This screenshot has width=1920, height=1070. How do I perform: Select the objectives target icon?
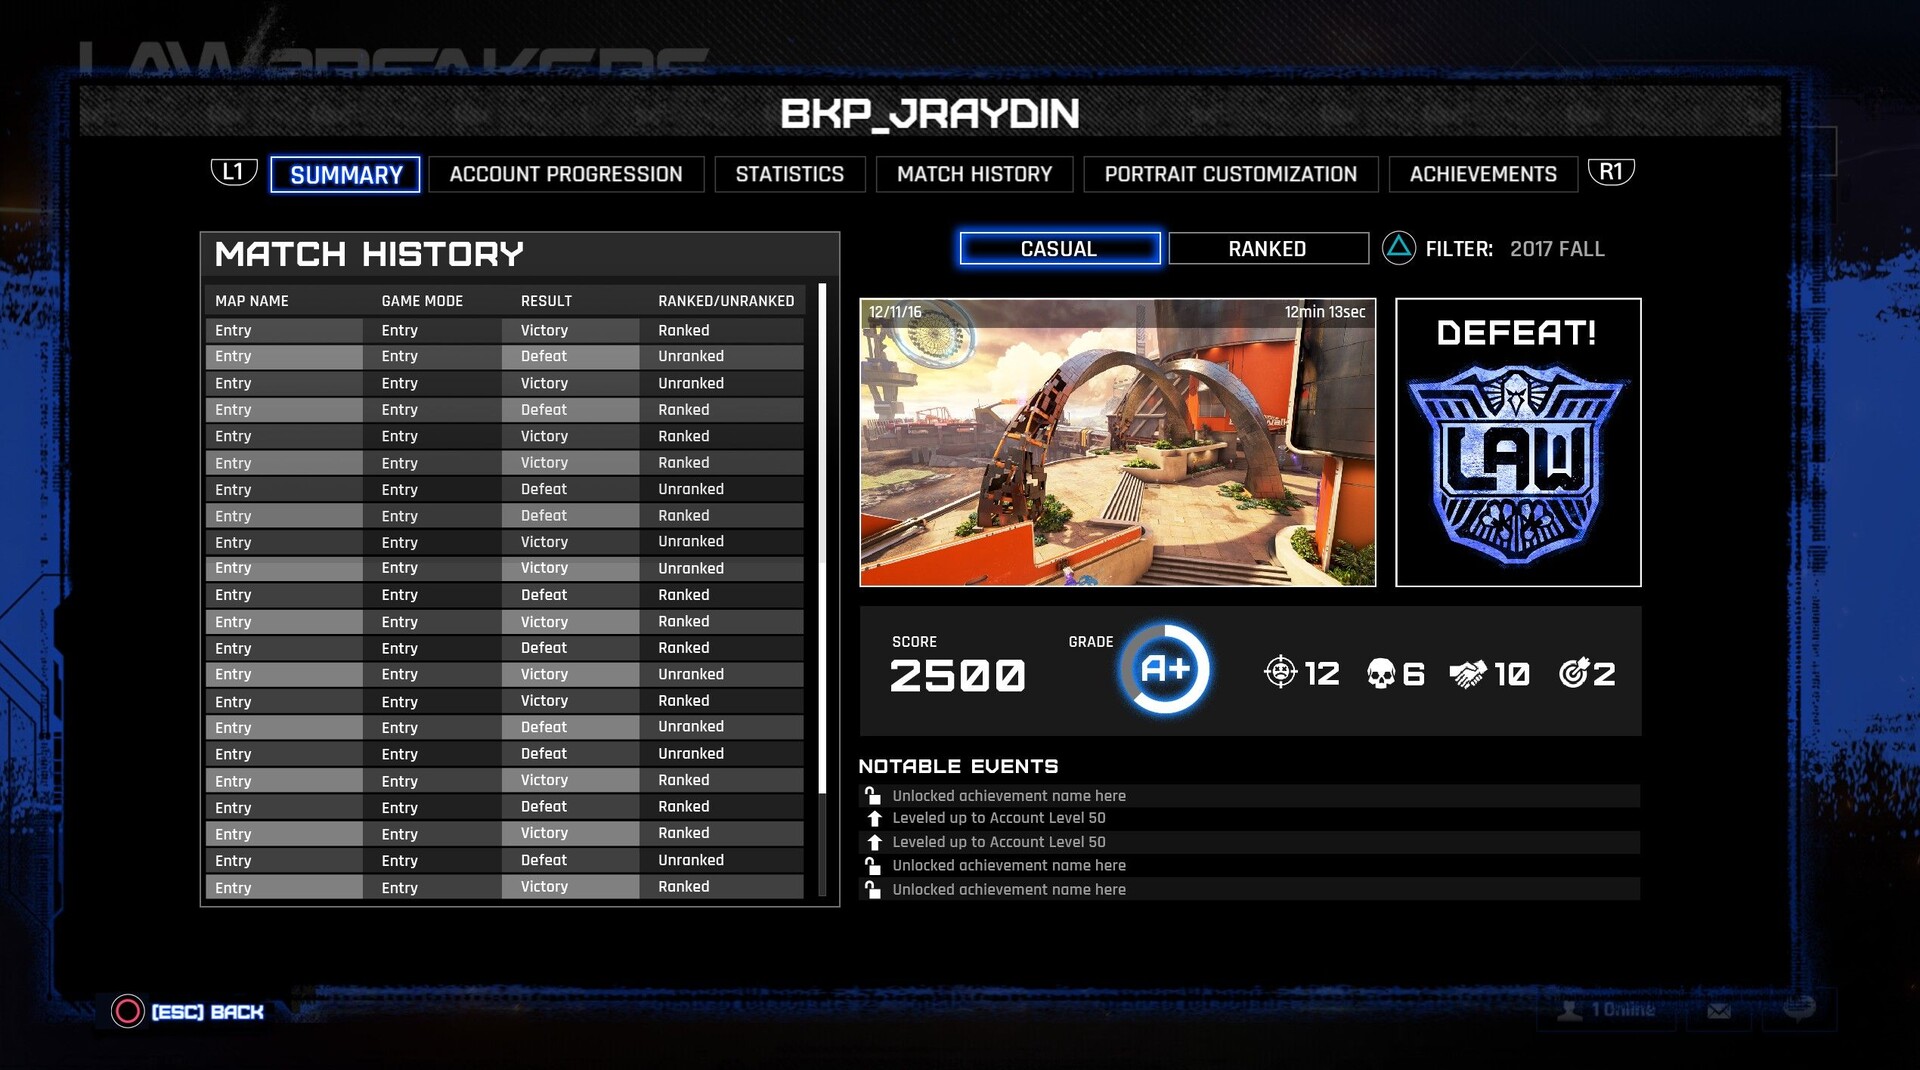point(1573,673)
